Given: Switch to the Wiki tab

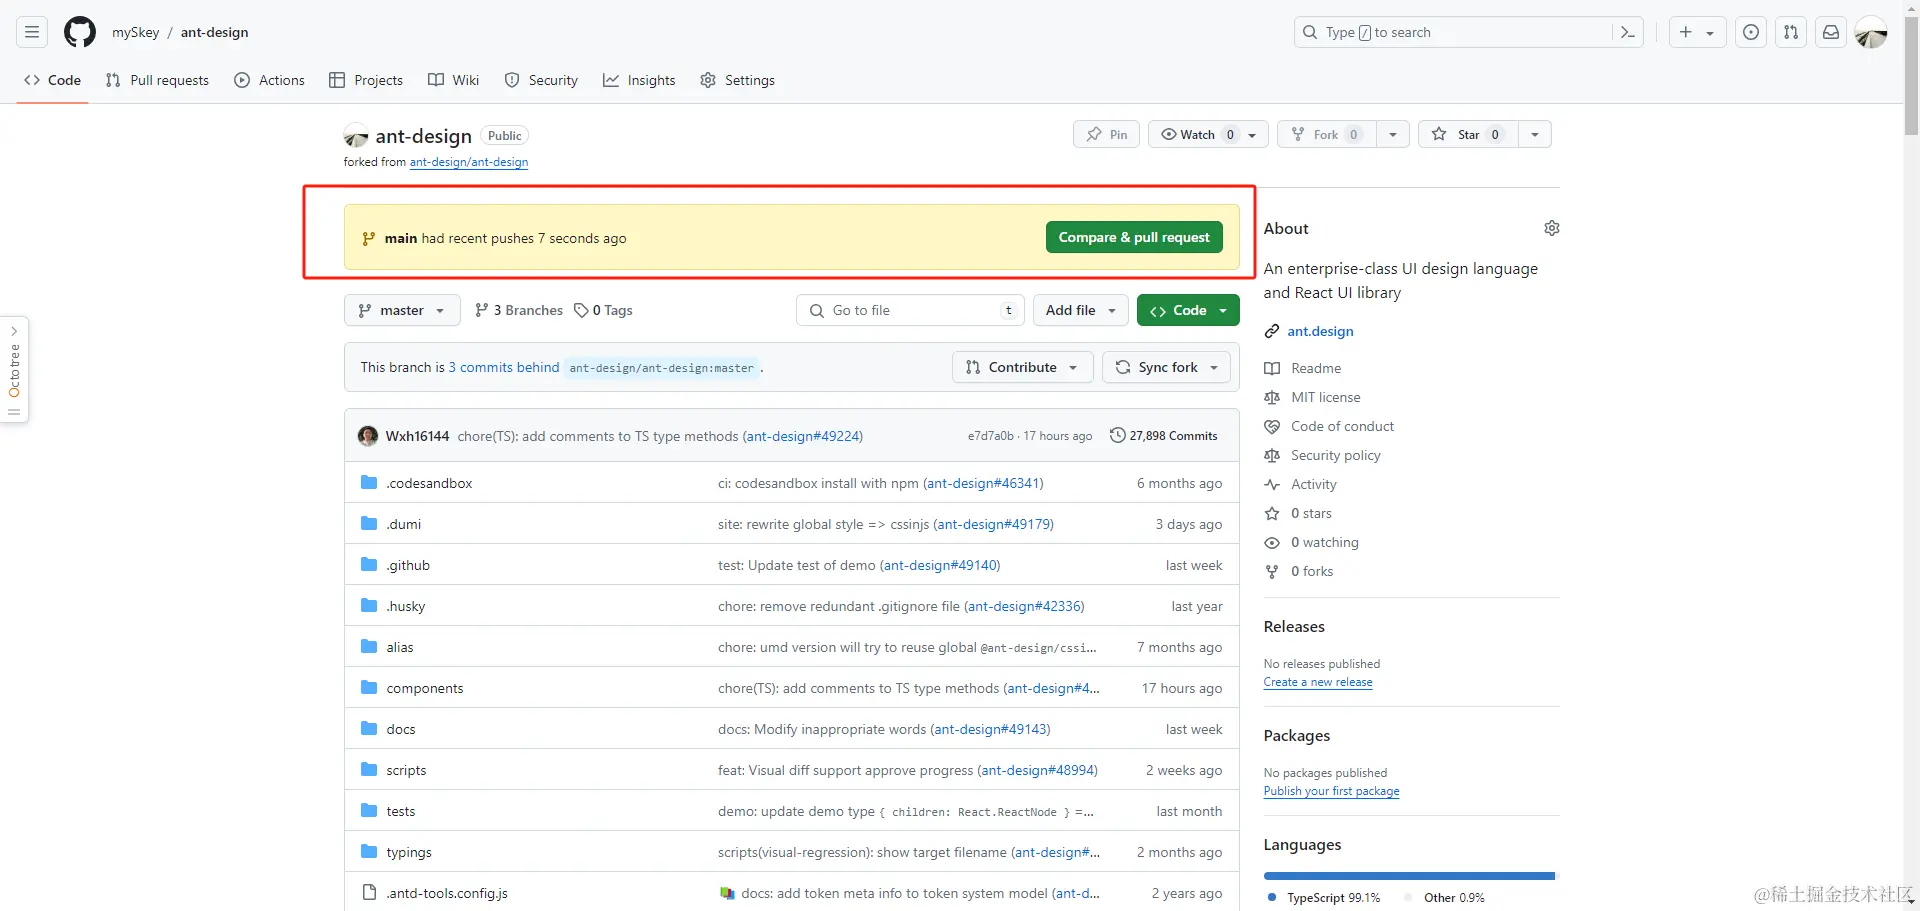Looking at the screenshot, I should (454, 80).
